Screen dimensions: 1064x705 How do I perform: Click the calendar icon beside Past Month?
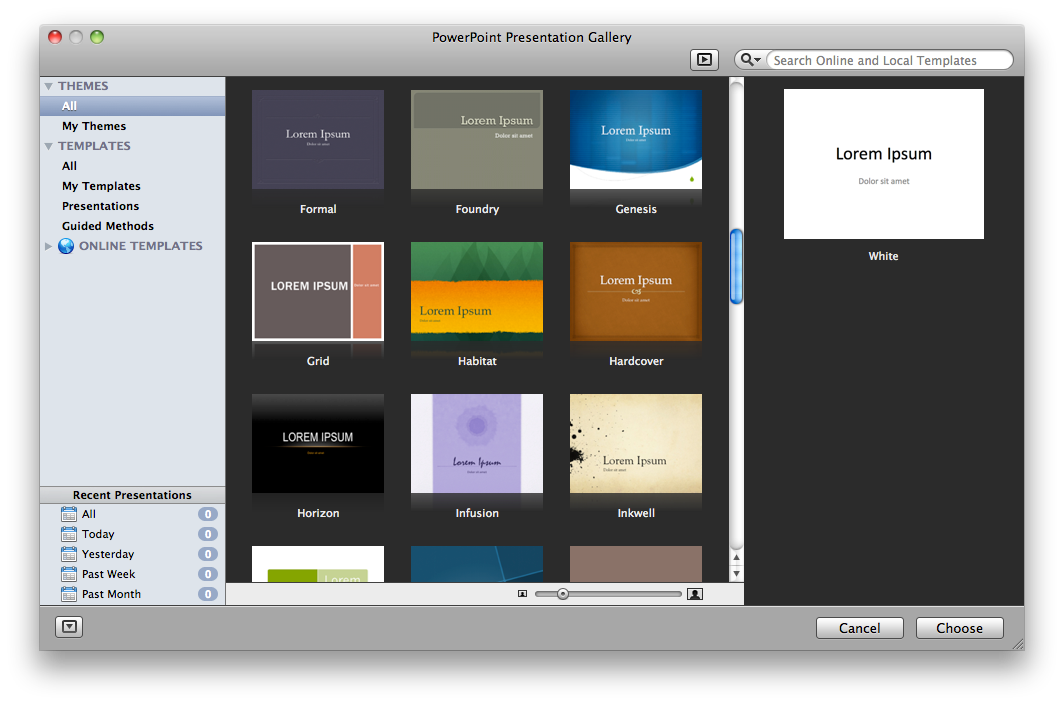(x=69, y=594)
